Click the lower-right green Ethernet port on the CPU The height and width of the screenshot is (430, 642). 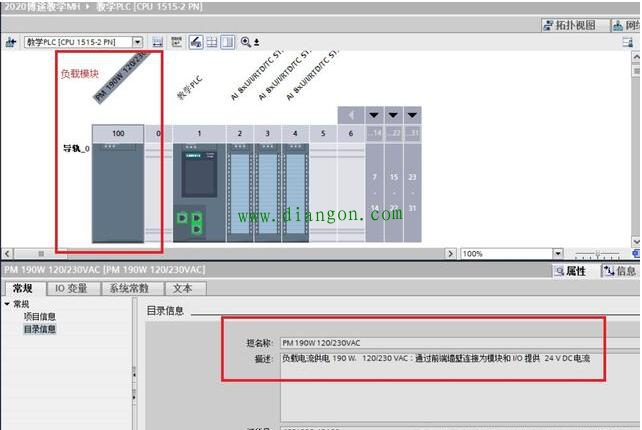197,229
